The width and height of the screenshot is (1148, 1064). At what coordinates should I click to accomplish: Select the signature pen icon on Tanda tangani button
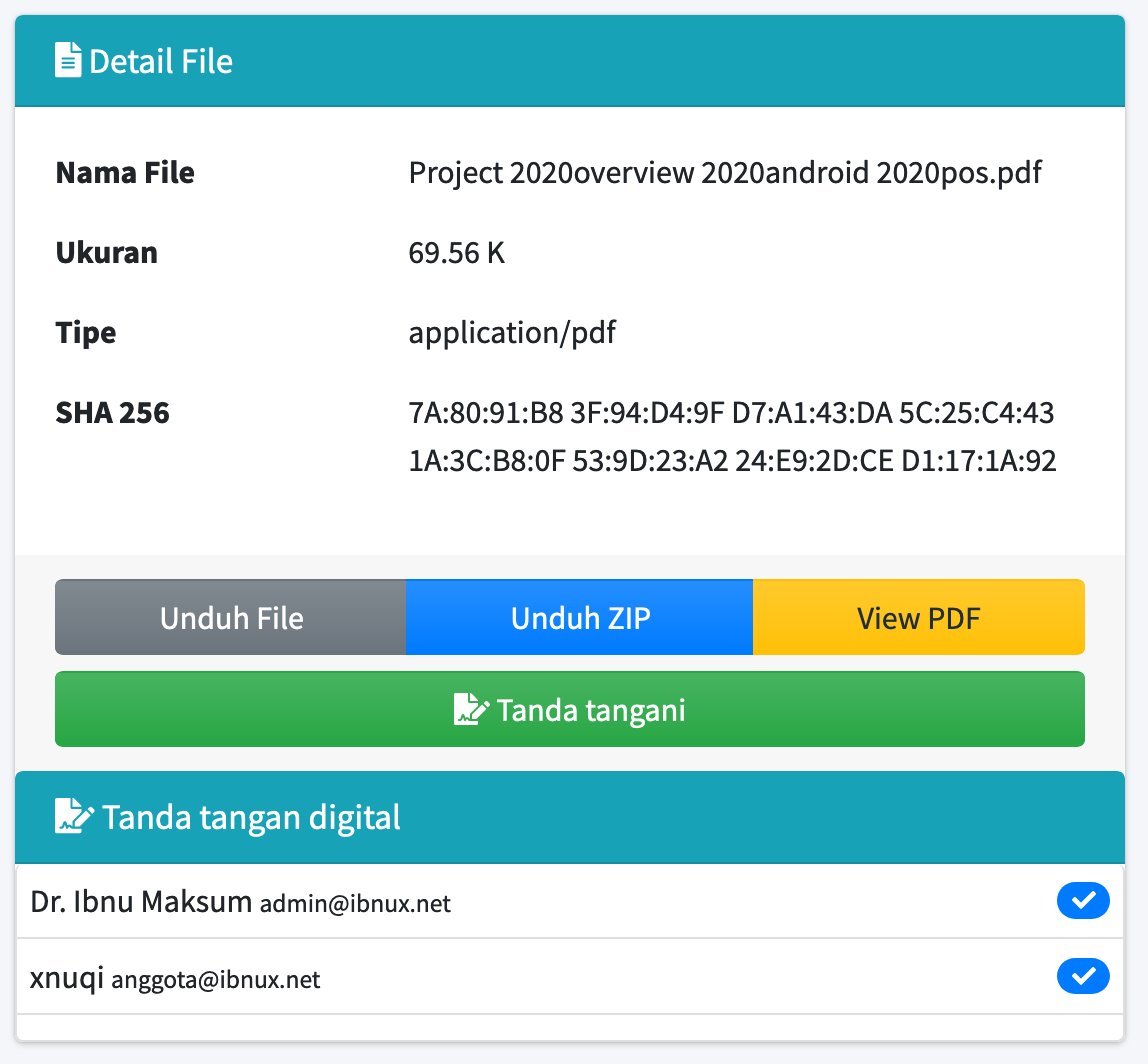(x=472, y=710)
